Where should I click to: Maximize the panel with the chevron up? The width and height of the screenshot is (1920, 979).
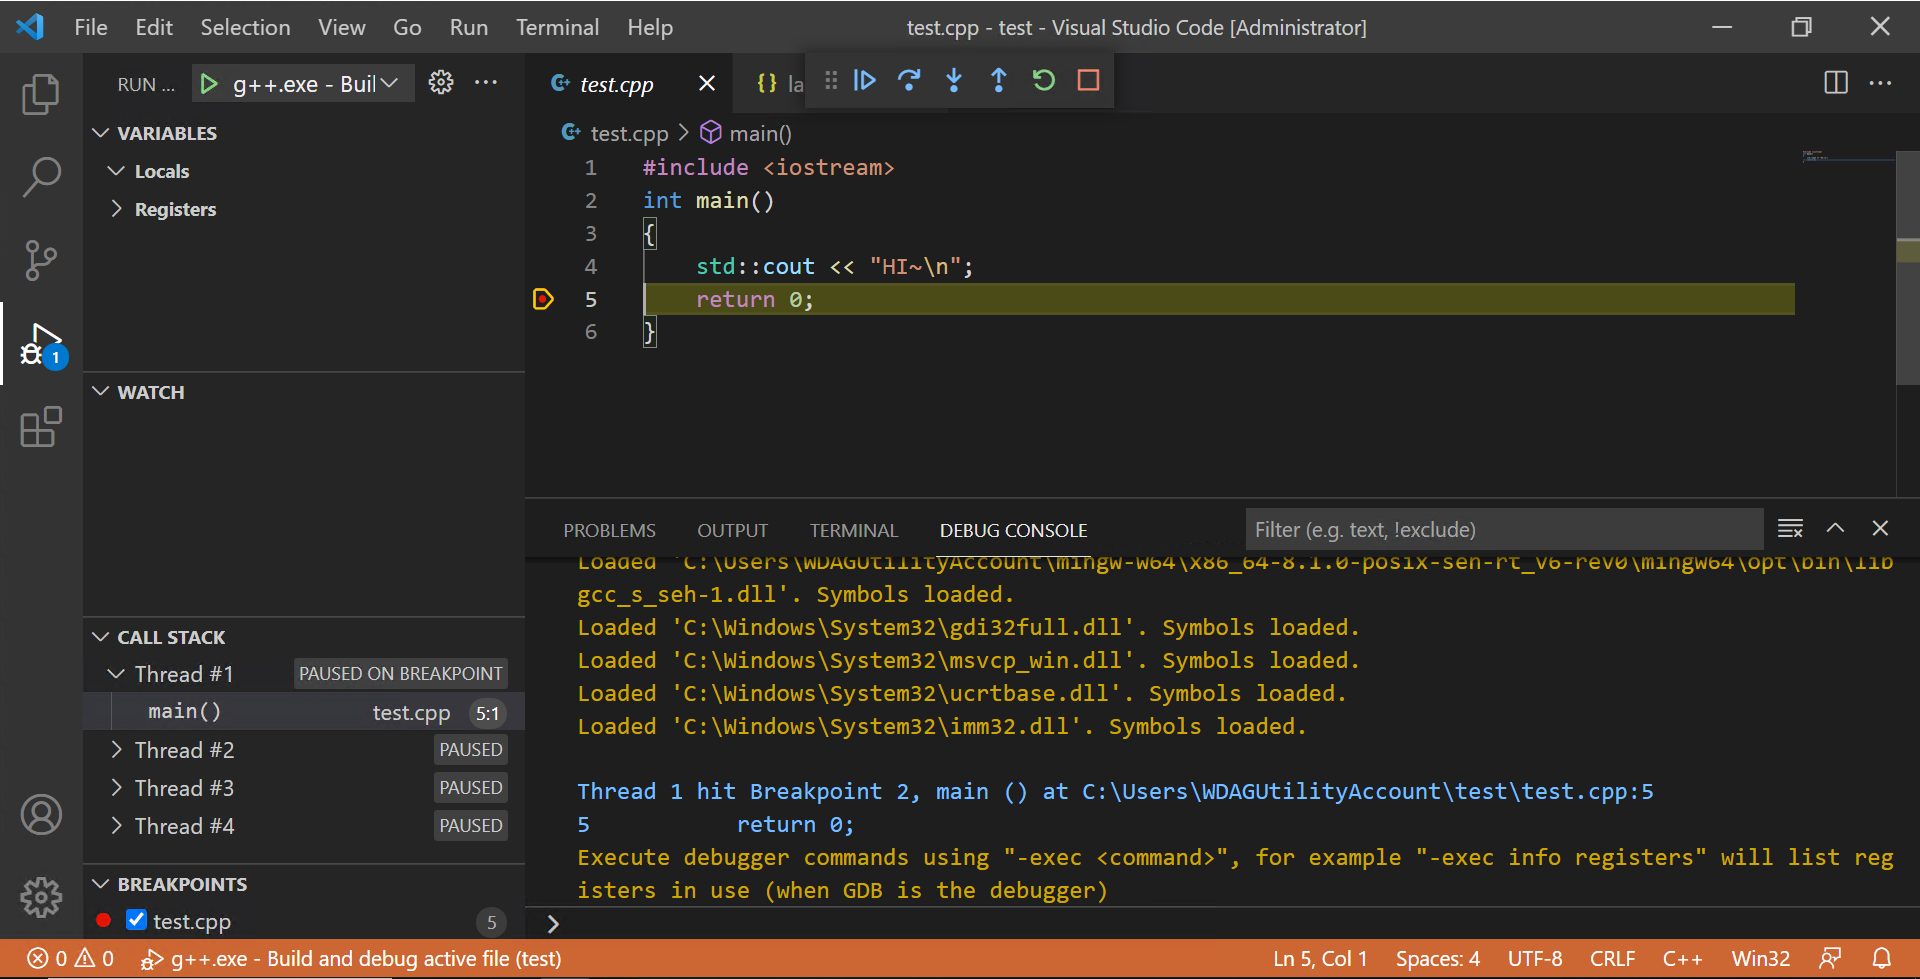tap(1835, 528)
